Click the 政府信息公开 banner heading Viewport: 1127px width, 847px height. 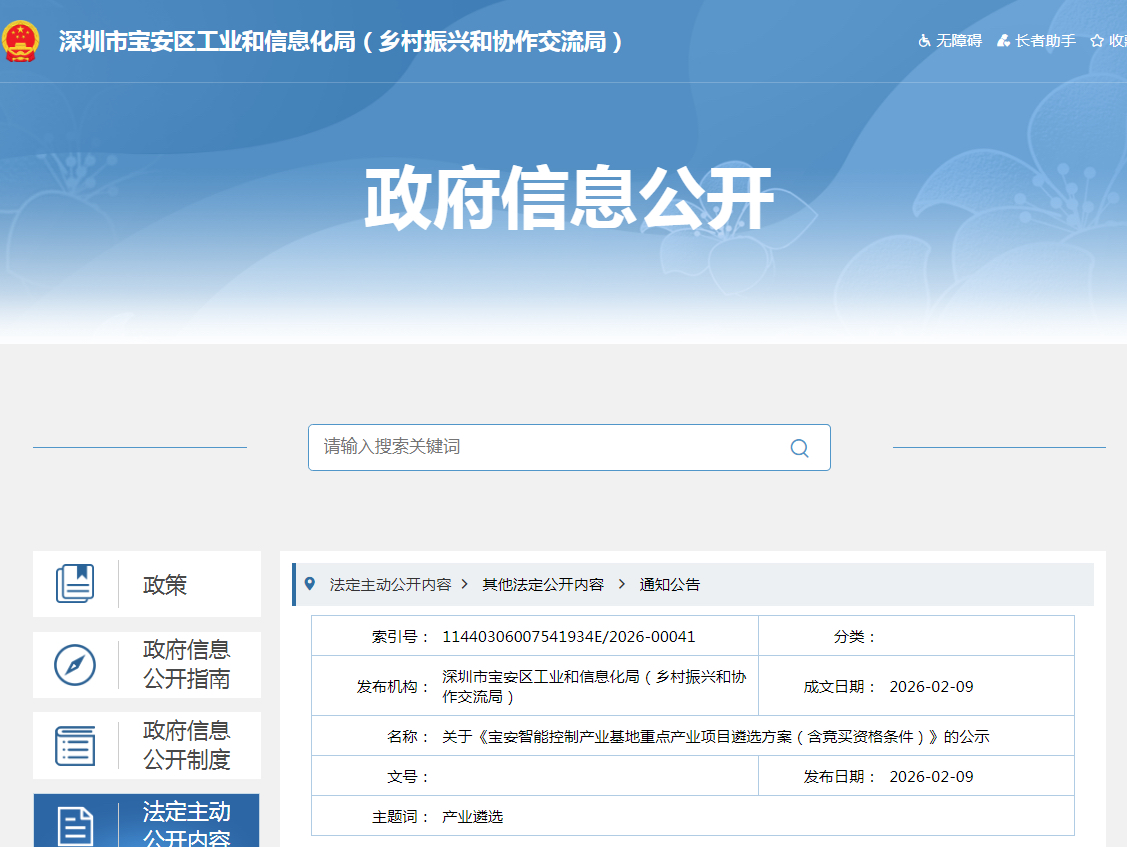[x=569, y=198]
